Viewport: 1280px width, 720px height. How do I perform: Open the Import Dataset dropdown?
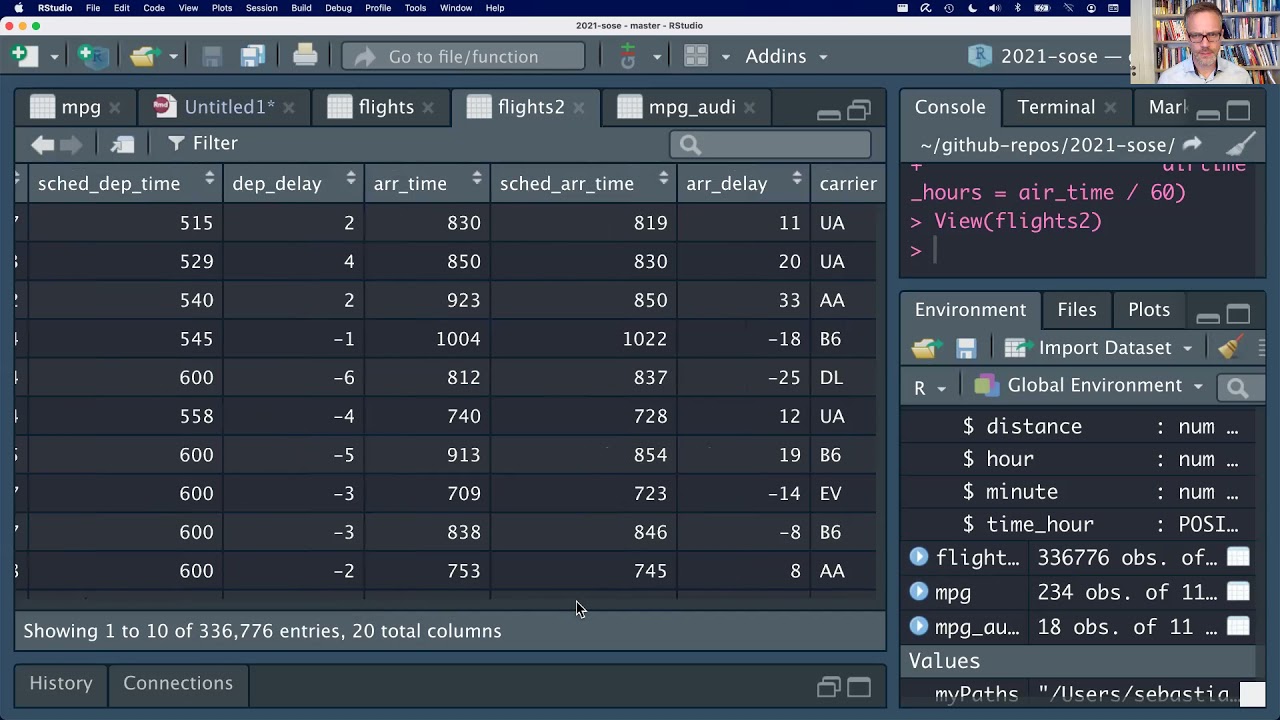(x=1098, y=348)
